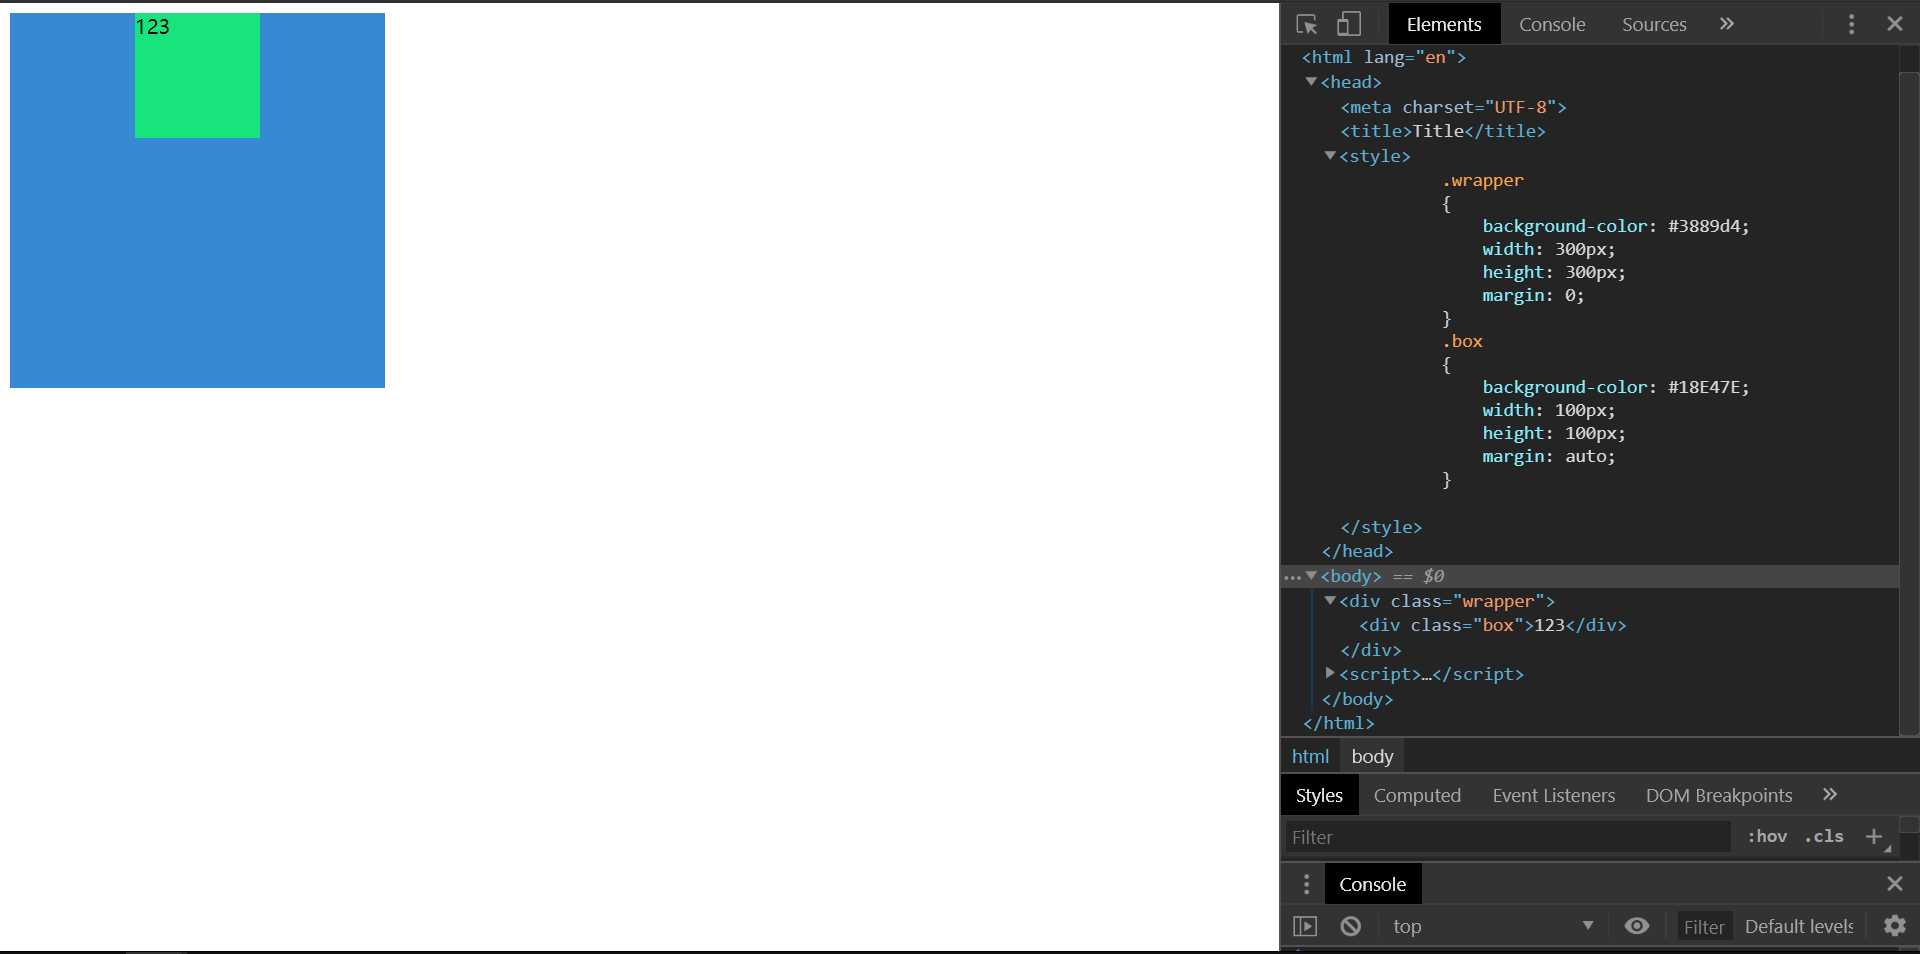This screenshot has width=1920, height=954.
Task: Open the Default levels dropdown
Action: [x=1799, y=927]
